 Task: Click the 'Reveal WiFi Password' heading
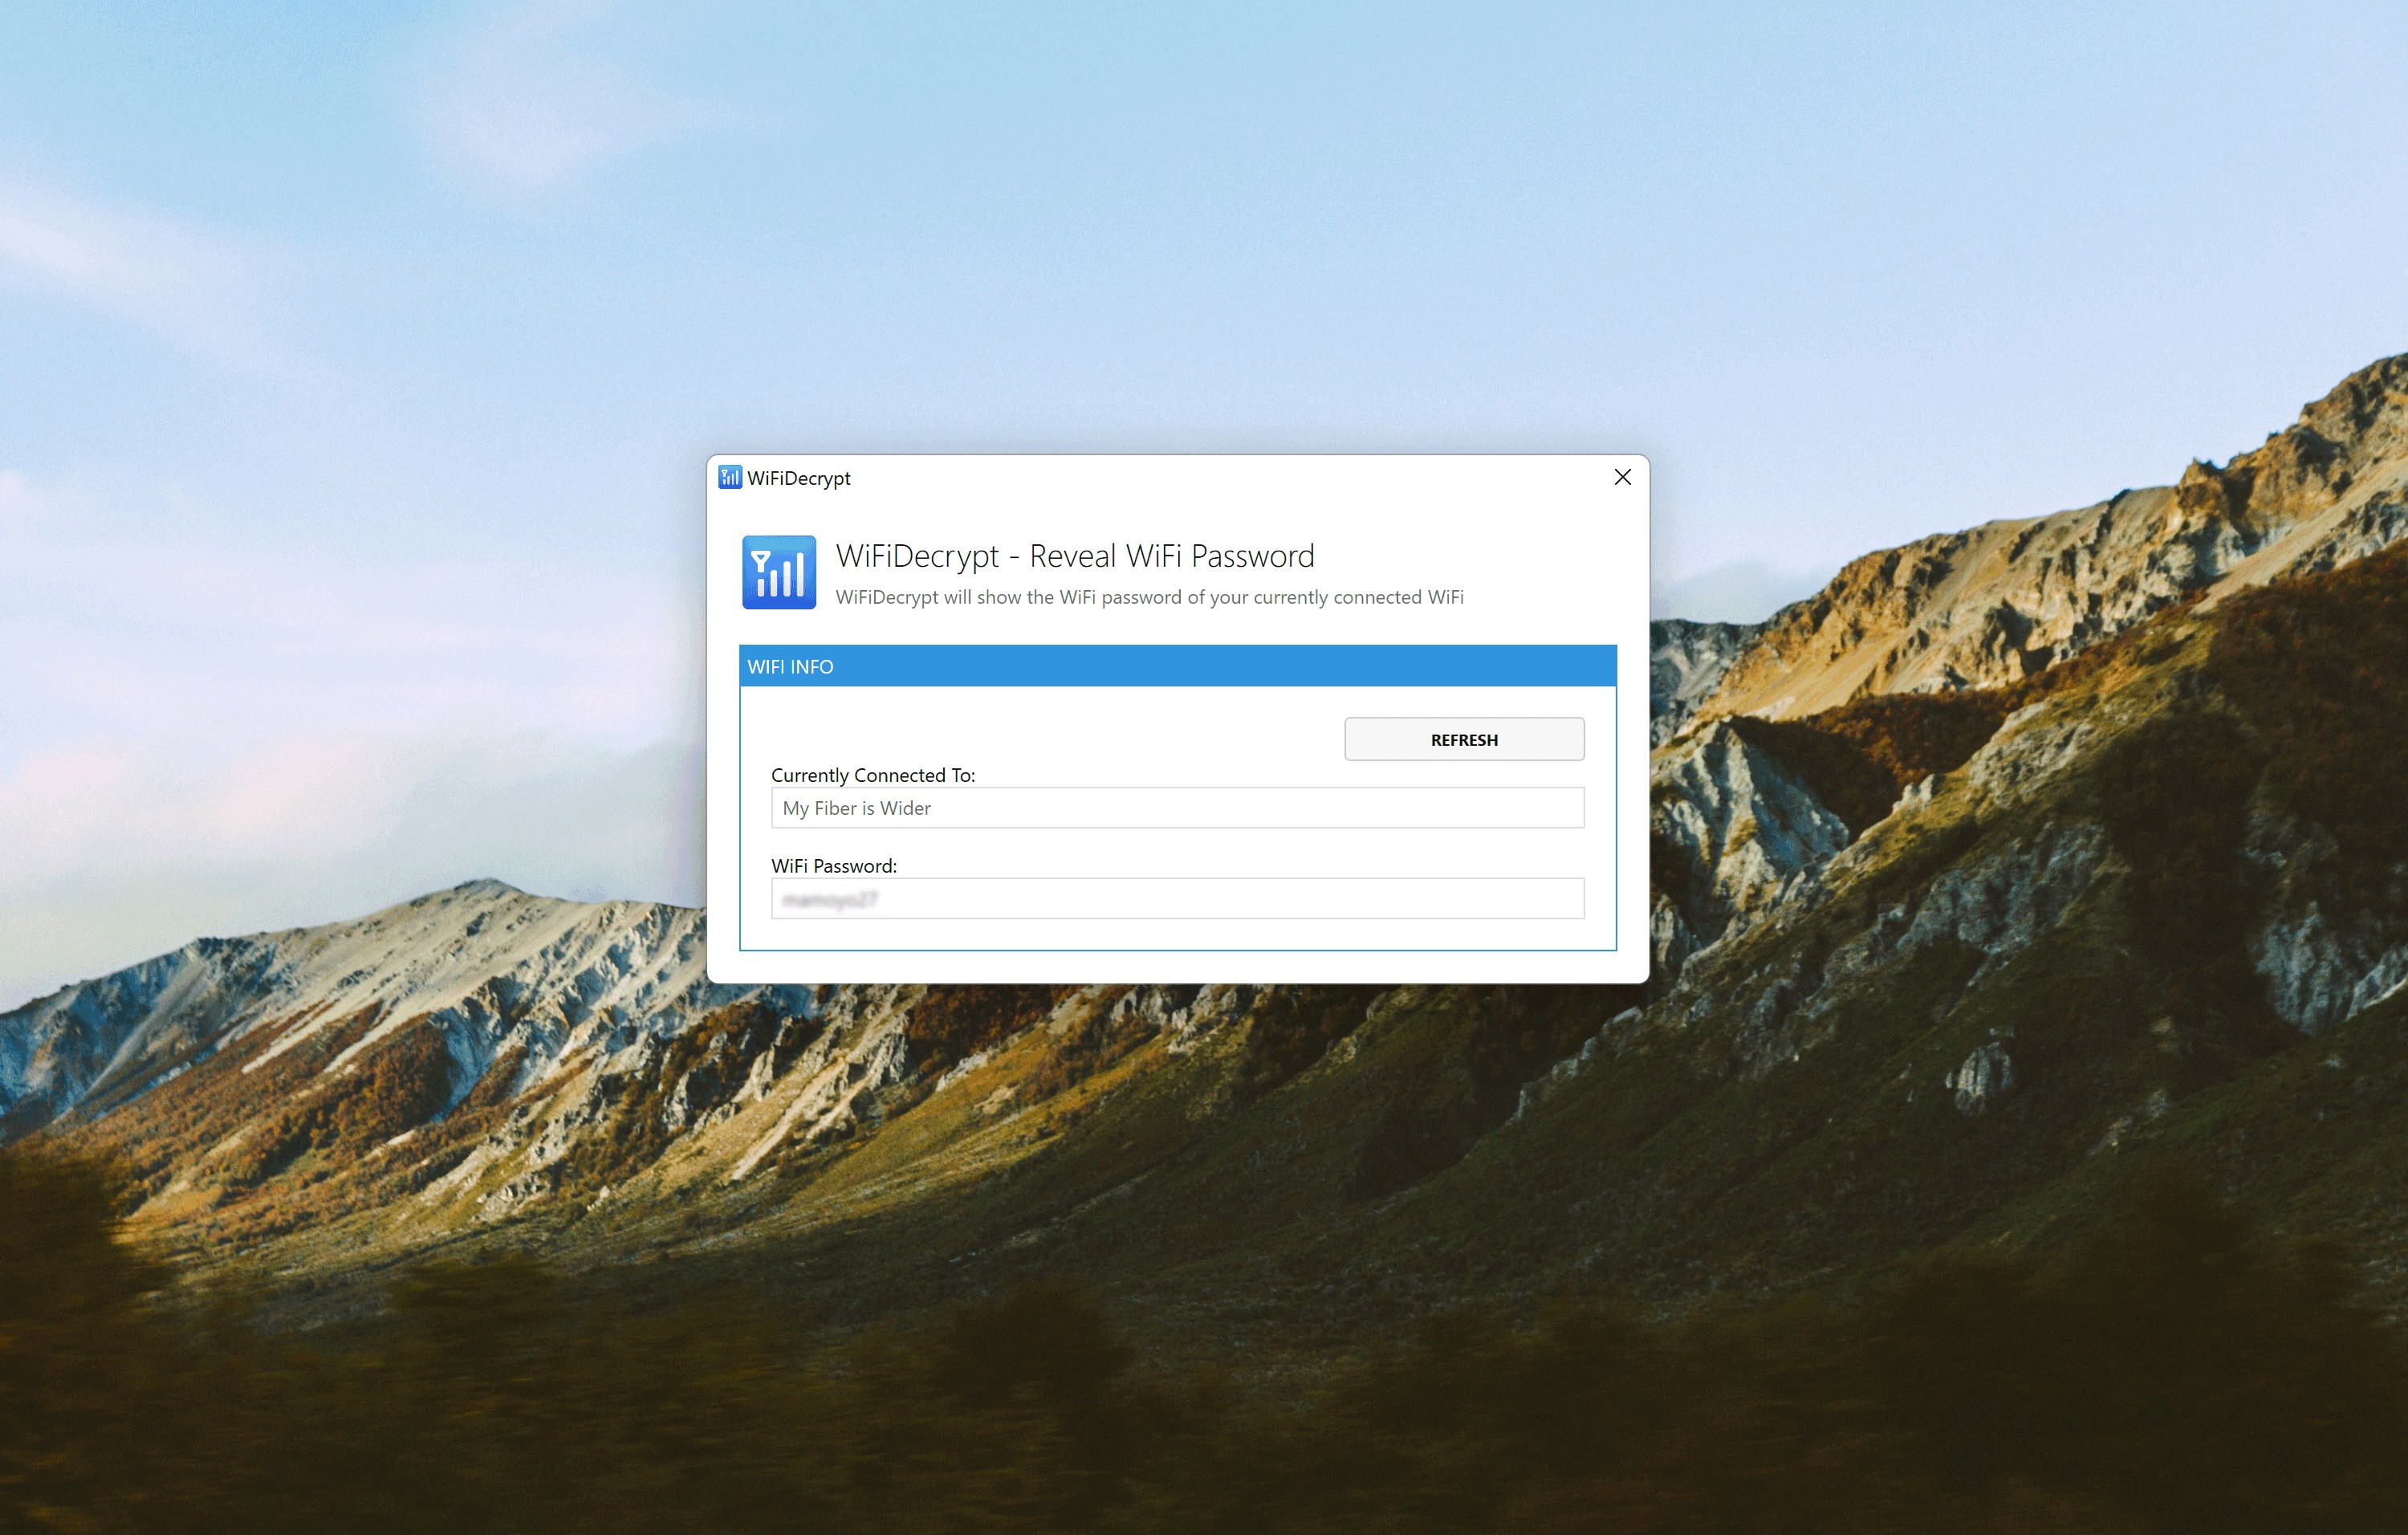coord(1076,556)
